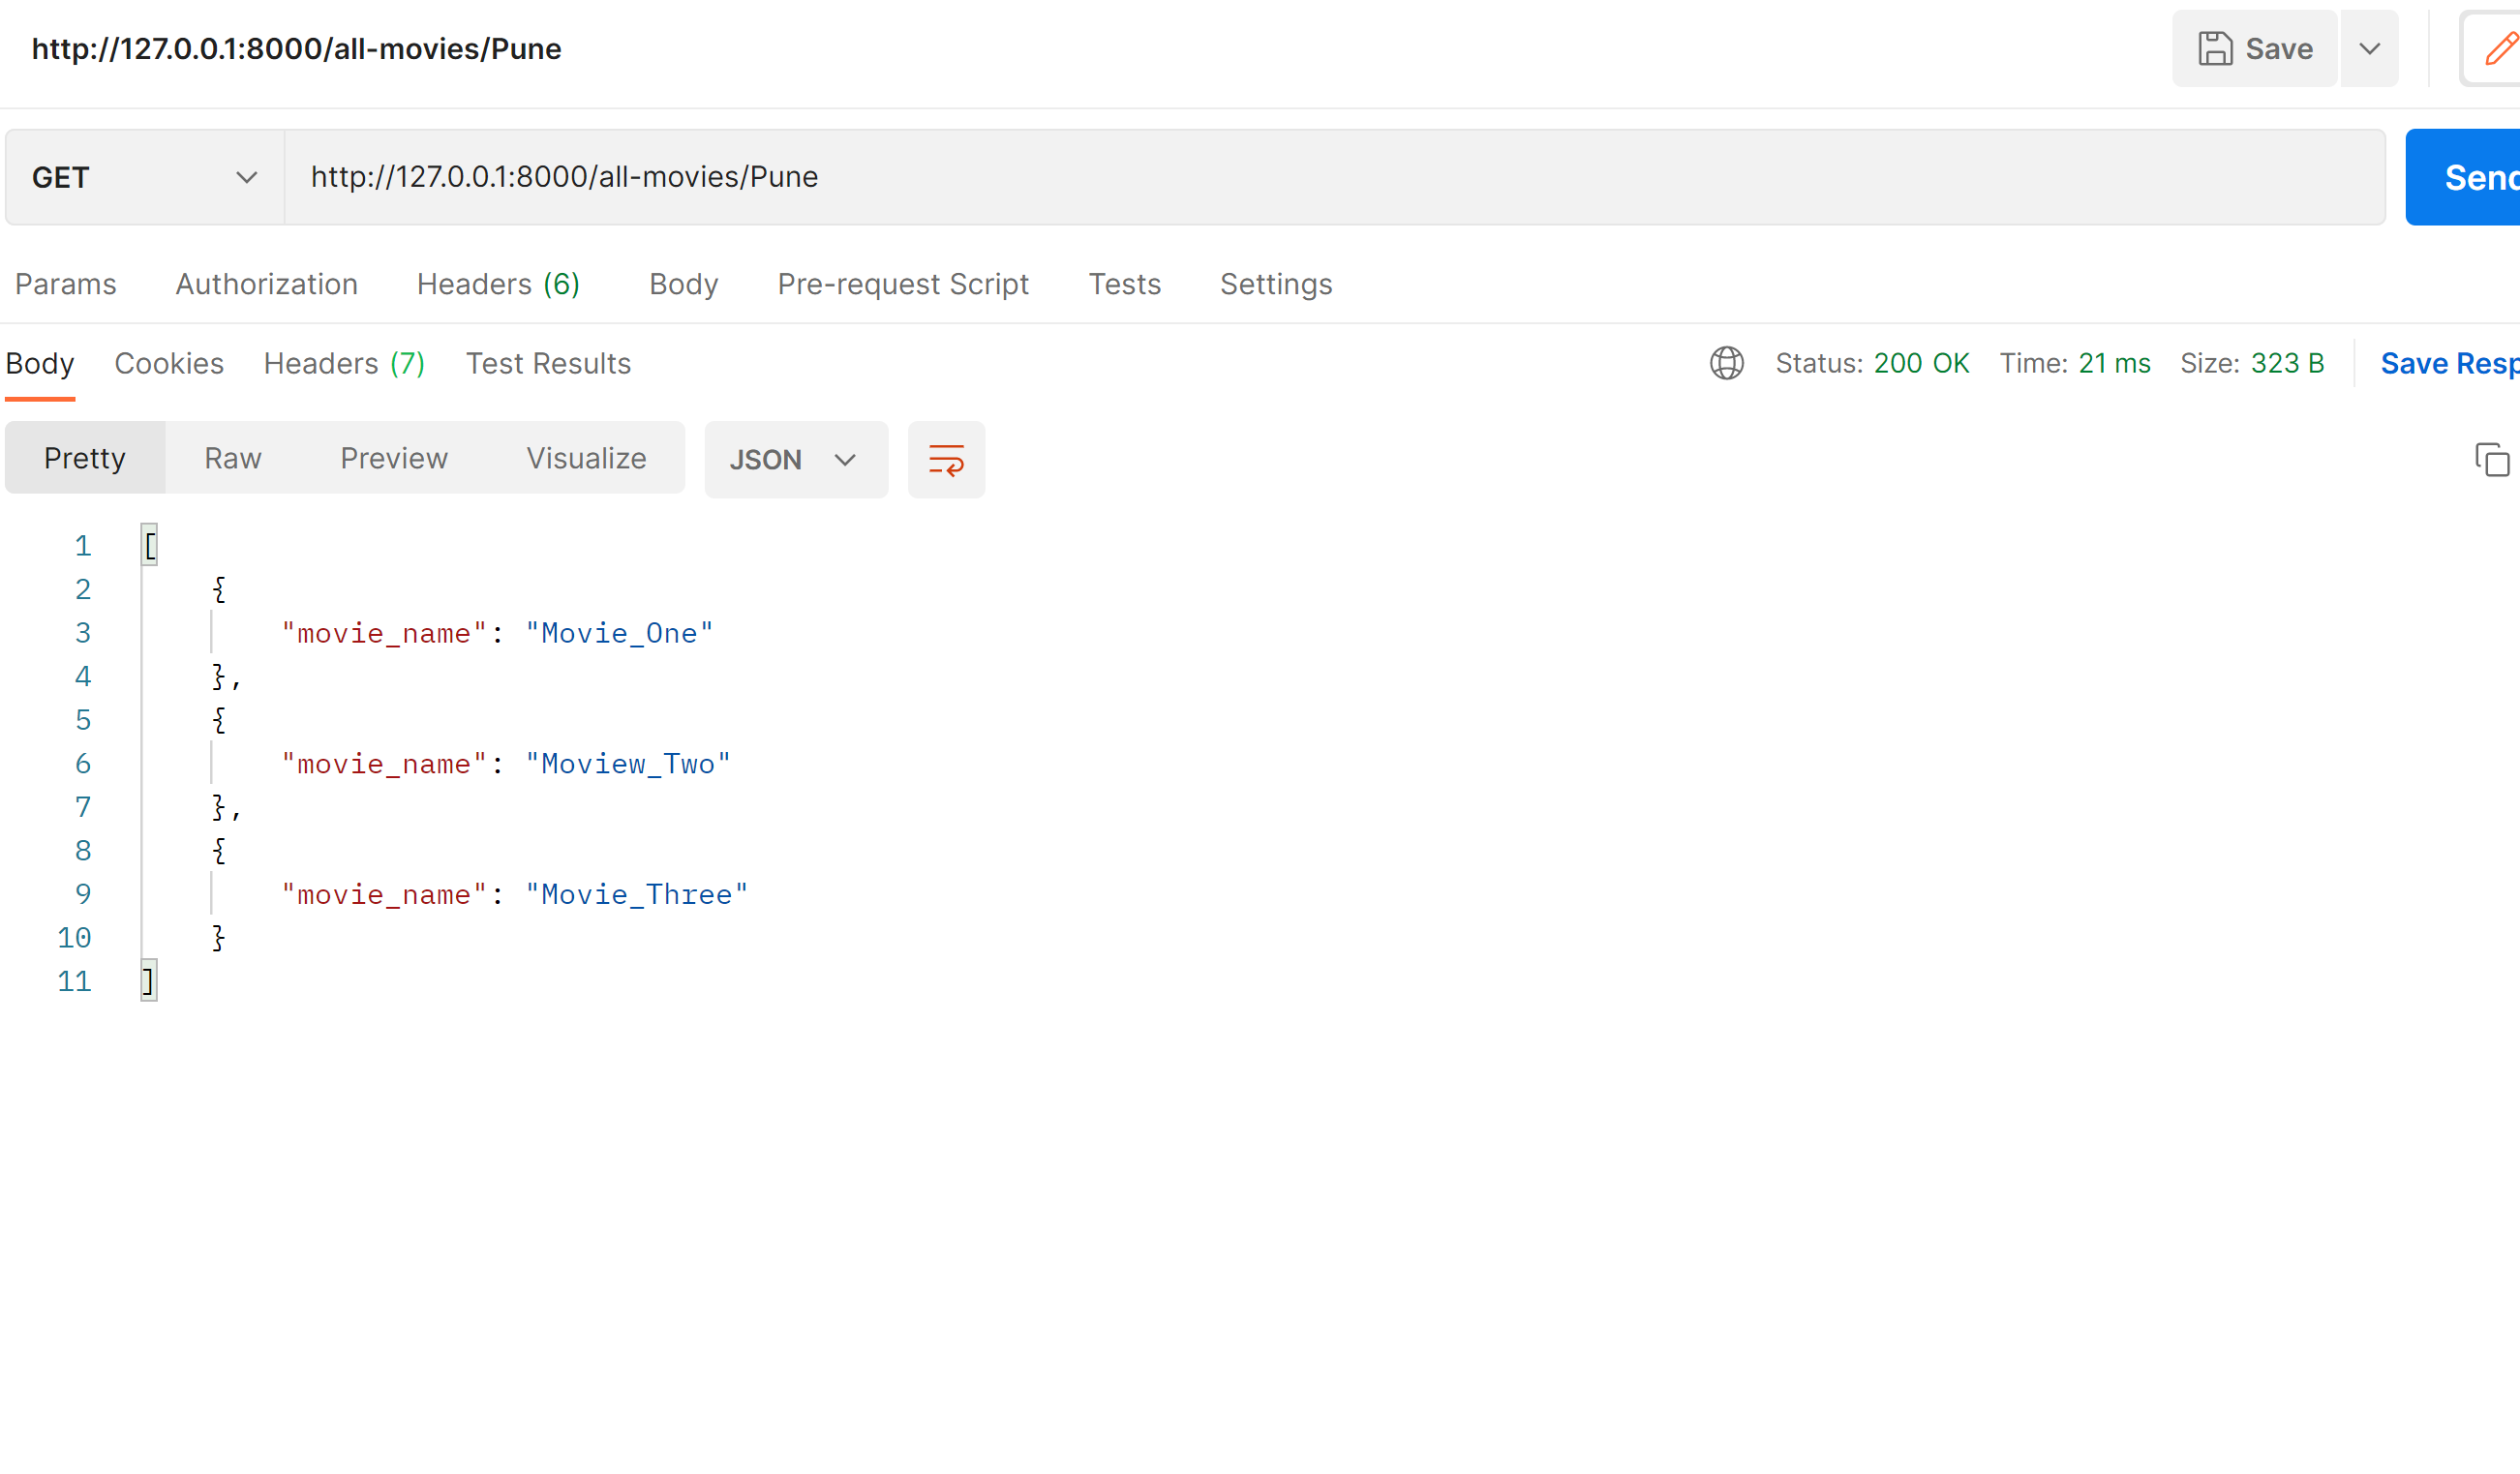Open the Tests tab
The width and height of the screenshot is (2520, 1474).
pyautogui.click(x=1124, y=284)
